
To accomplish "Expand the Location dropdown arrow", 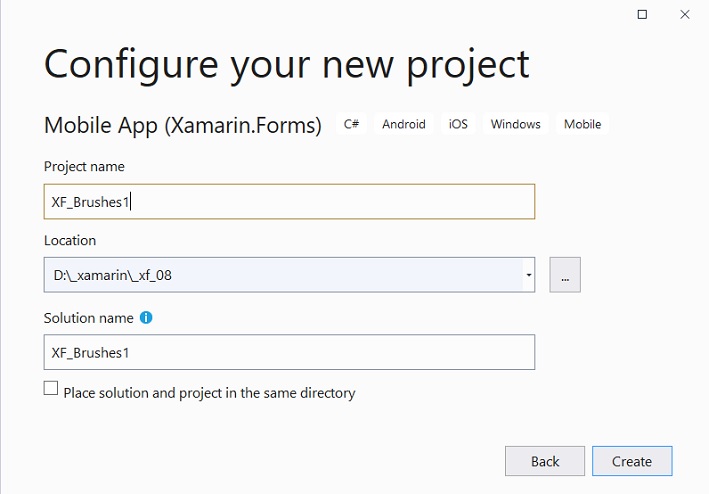I will click(x=529, y=275).
